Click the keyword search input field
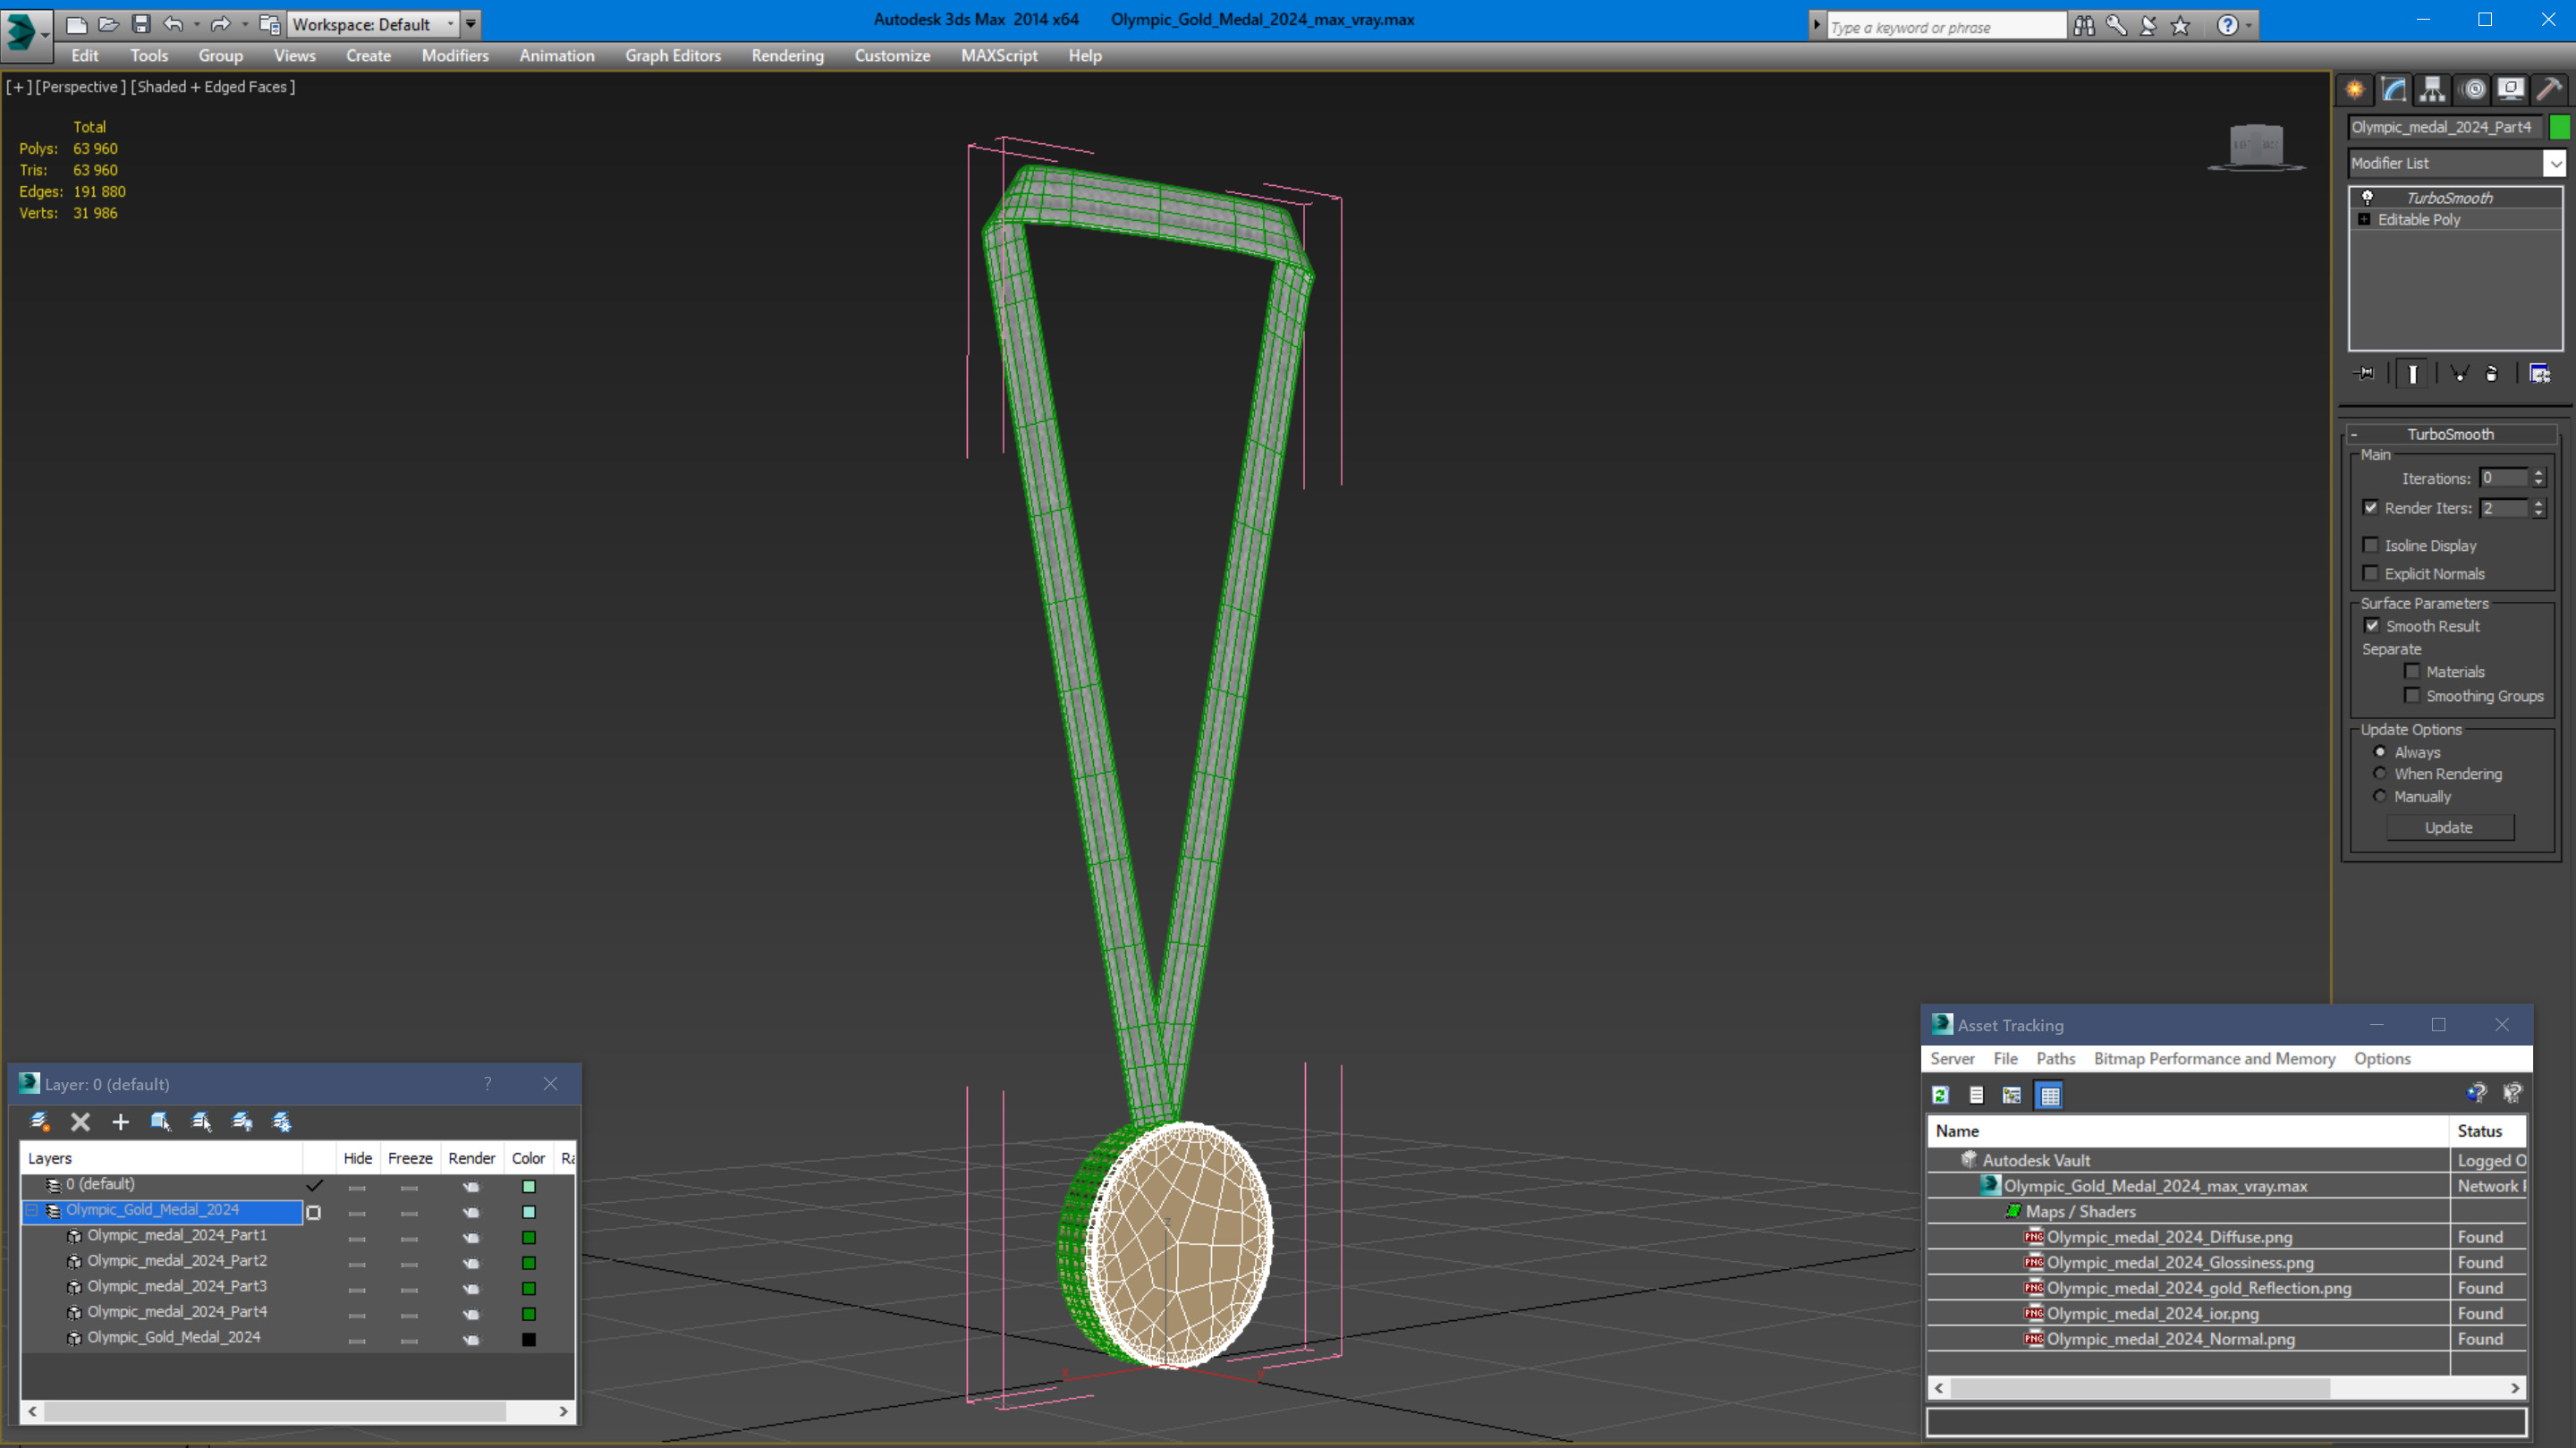Image resolution: width=2576 pixels, height=1448 pixels. [1945, 27]
